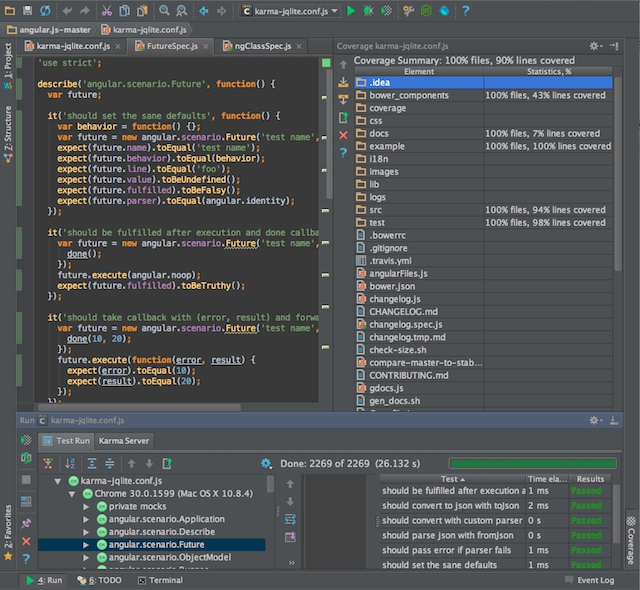Open Coverage panel gear settings
640x590 pixels.
coord(594,46)
